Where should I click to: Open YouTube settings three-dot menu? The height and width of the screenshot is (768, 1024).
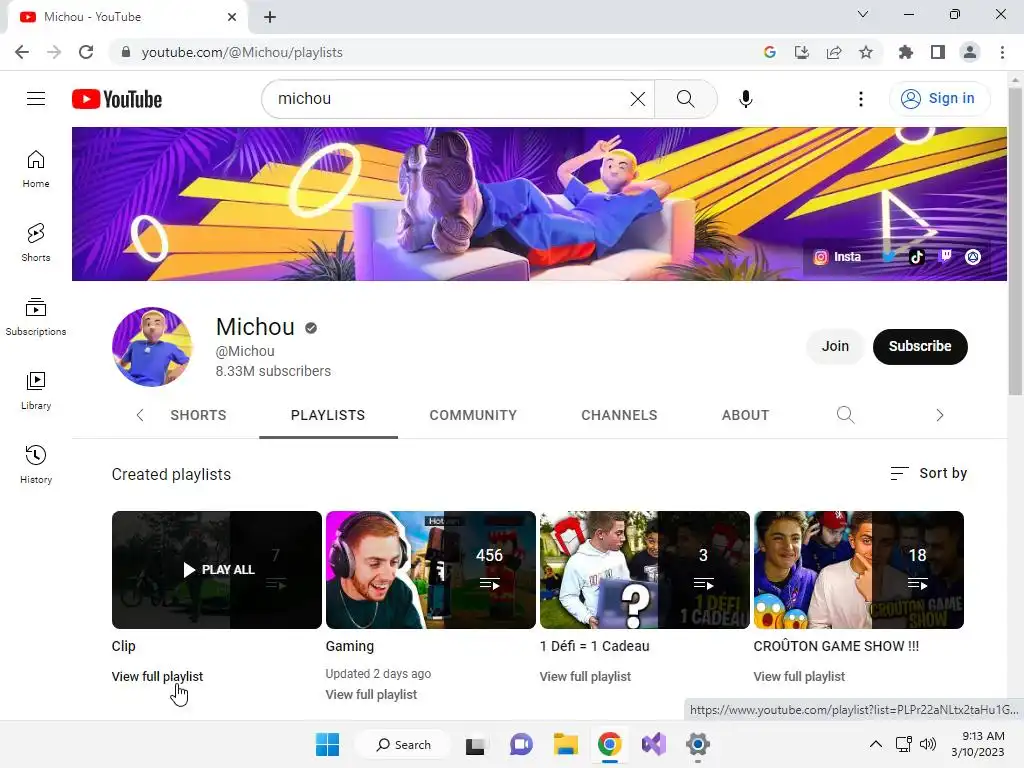(x=861, y=99)
